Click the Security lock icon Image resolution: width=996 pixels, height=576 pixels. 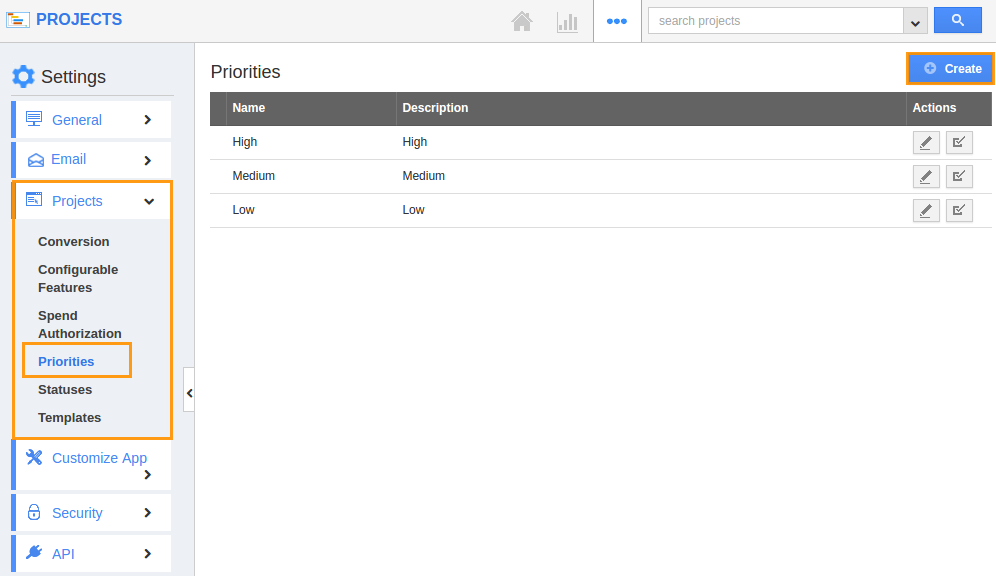(34, 512)
